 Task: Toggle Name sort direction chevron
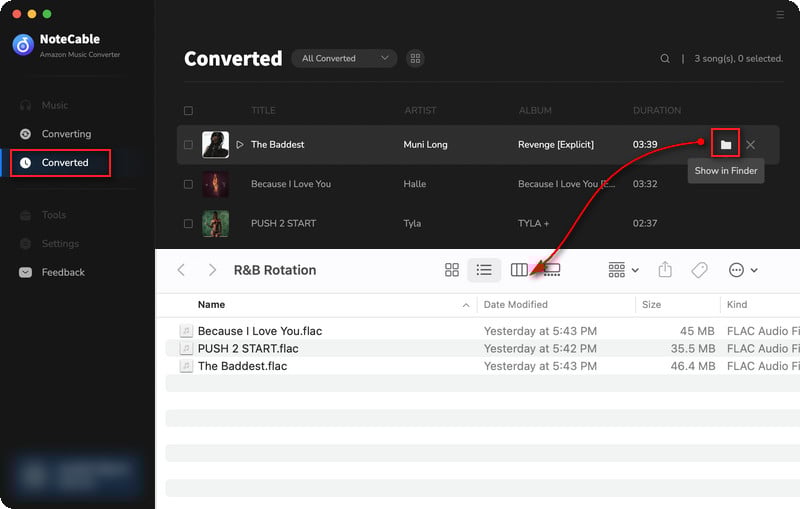click(466, 305)
